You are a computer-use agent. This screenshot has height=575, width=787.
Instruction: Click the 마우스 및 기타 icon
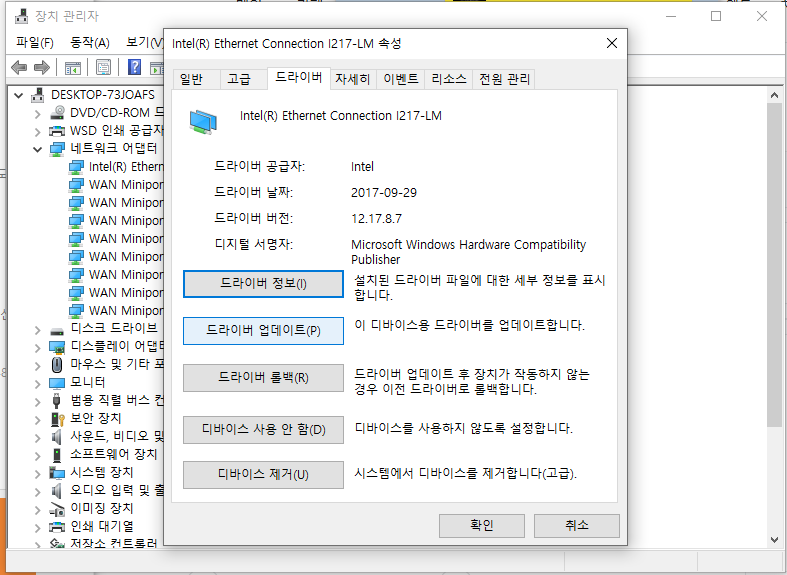coord(57,364)
